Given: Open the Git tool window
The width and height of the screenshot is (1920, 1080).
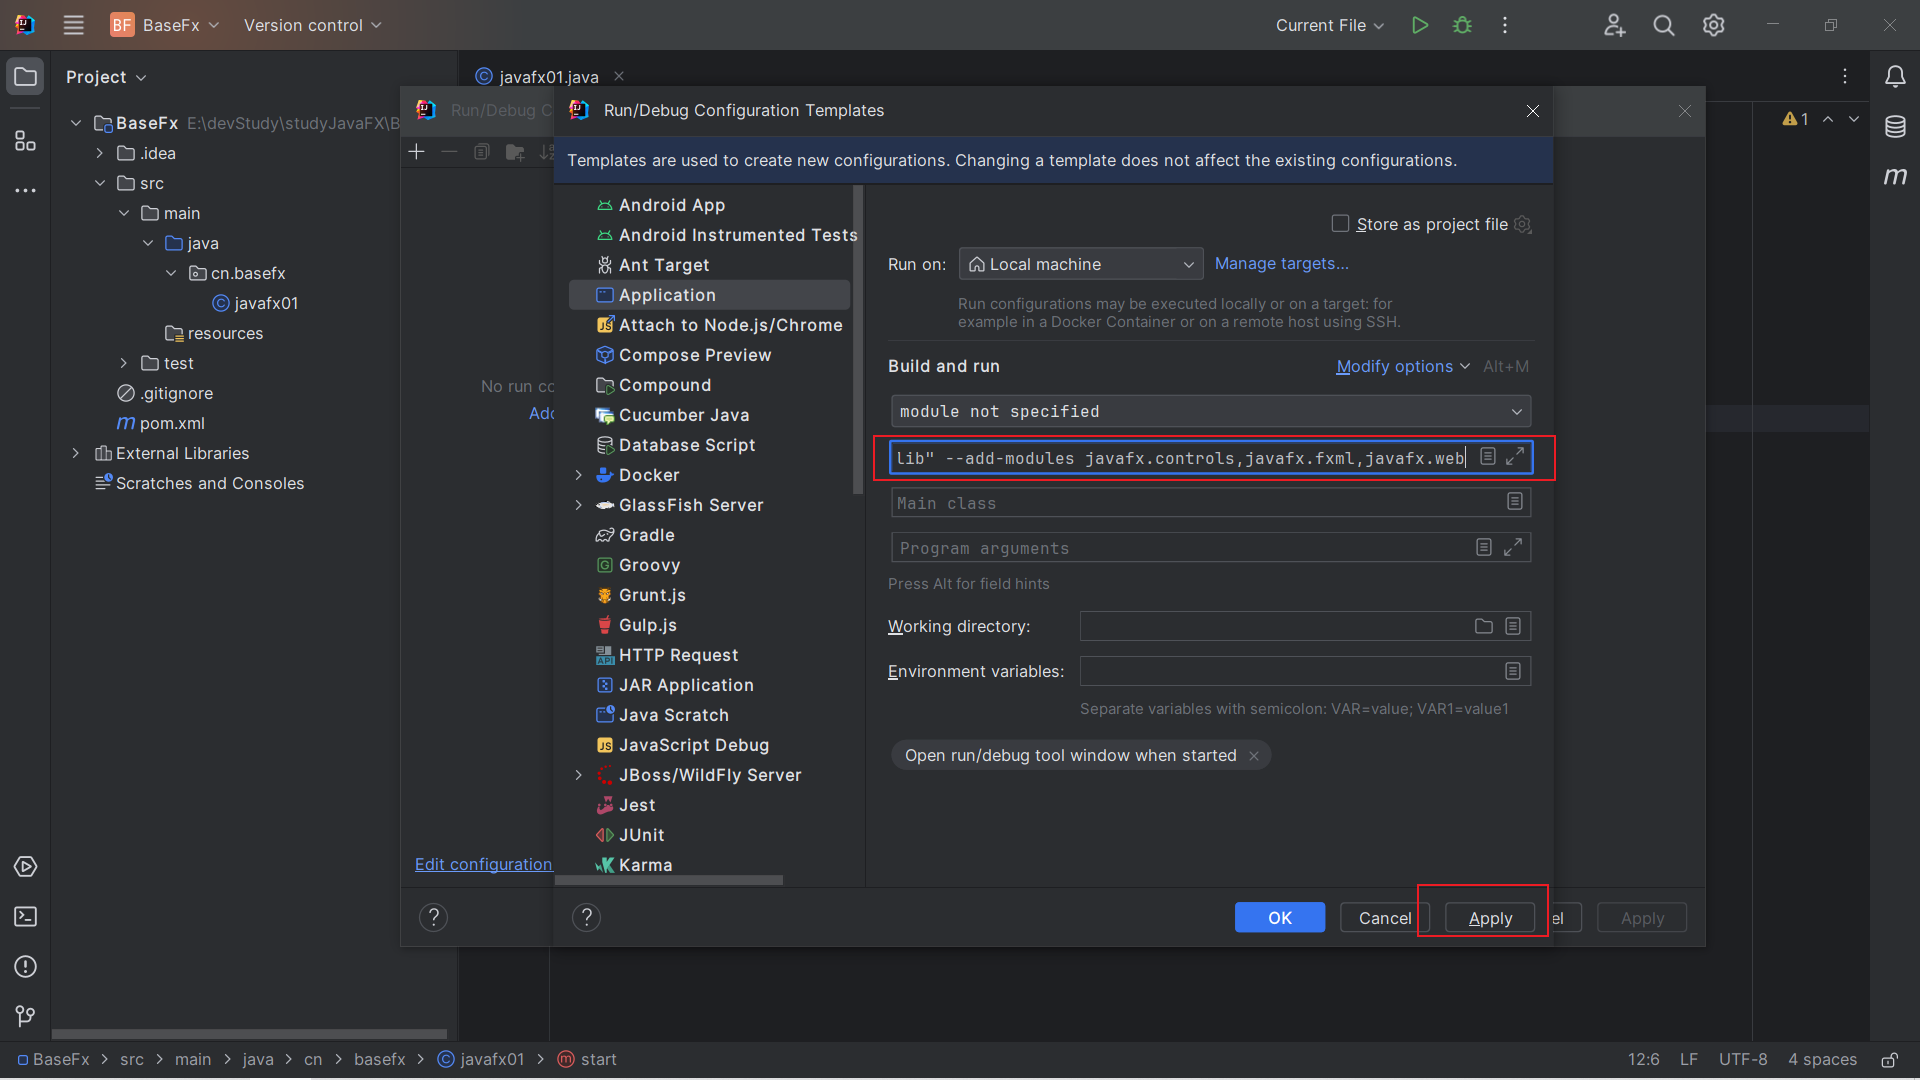Looking at the screenshot, I should tap(25, 1016).
